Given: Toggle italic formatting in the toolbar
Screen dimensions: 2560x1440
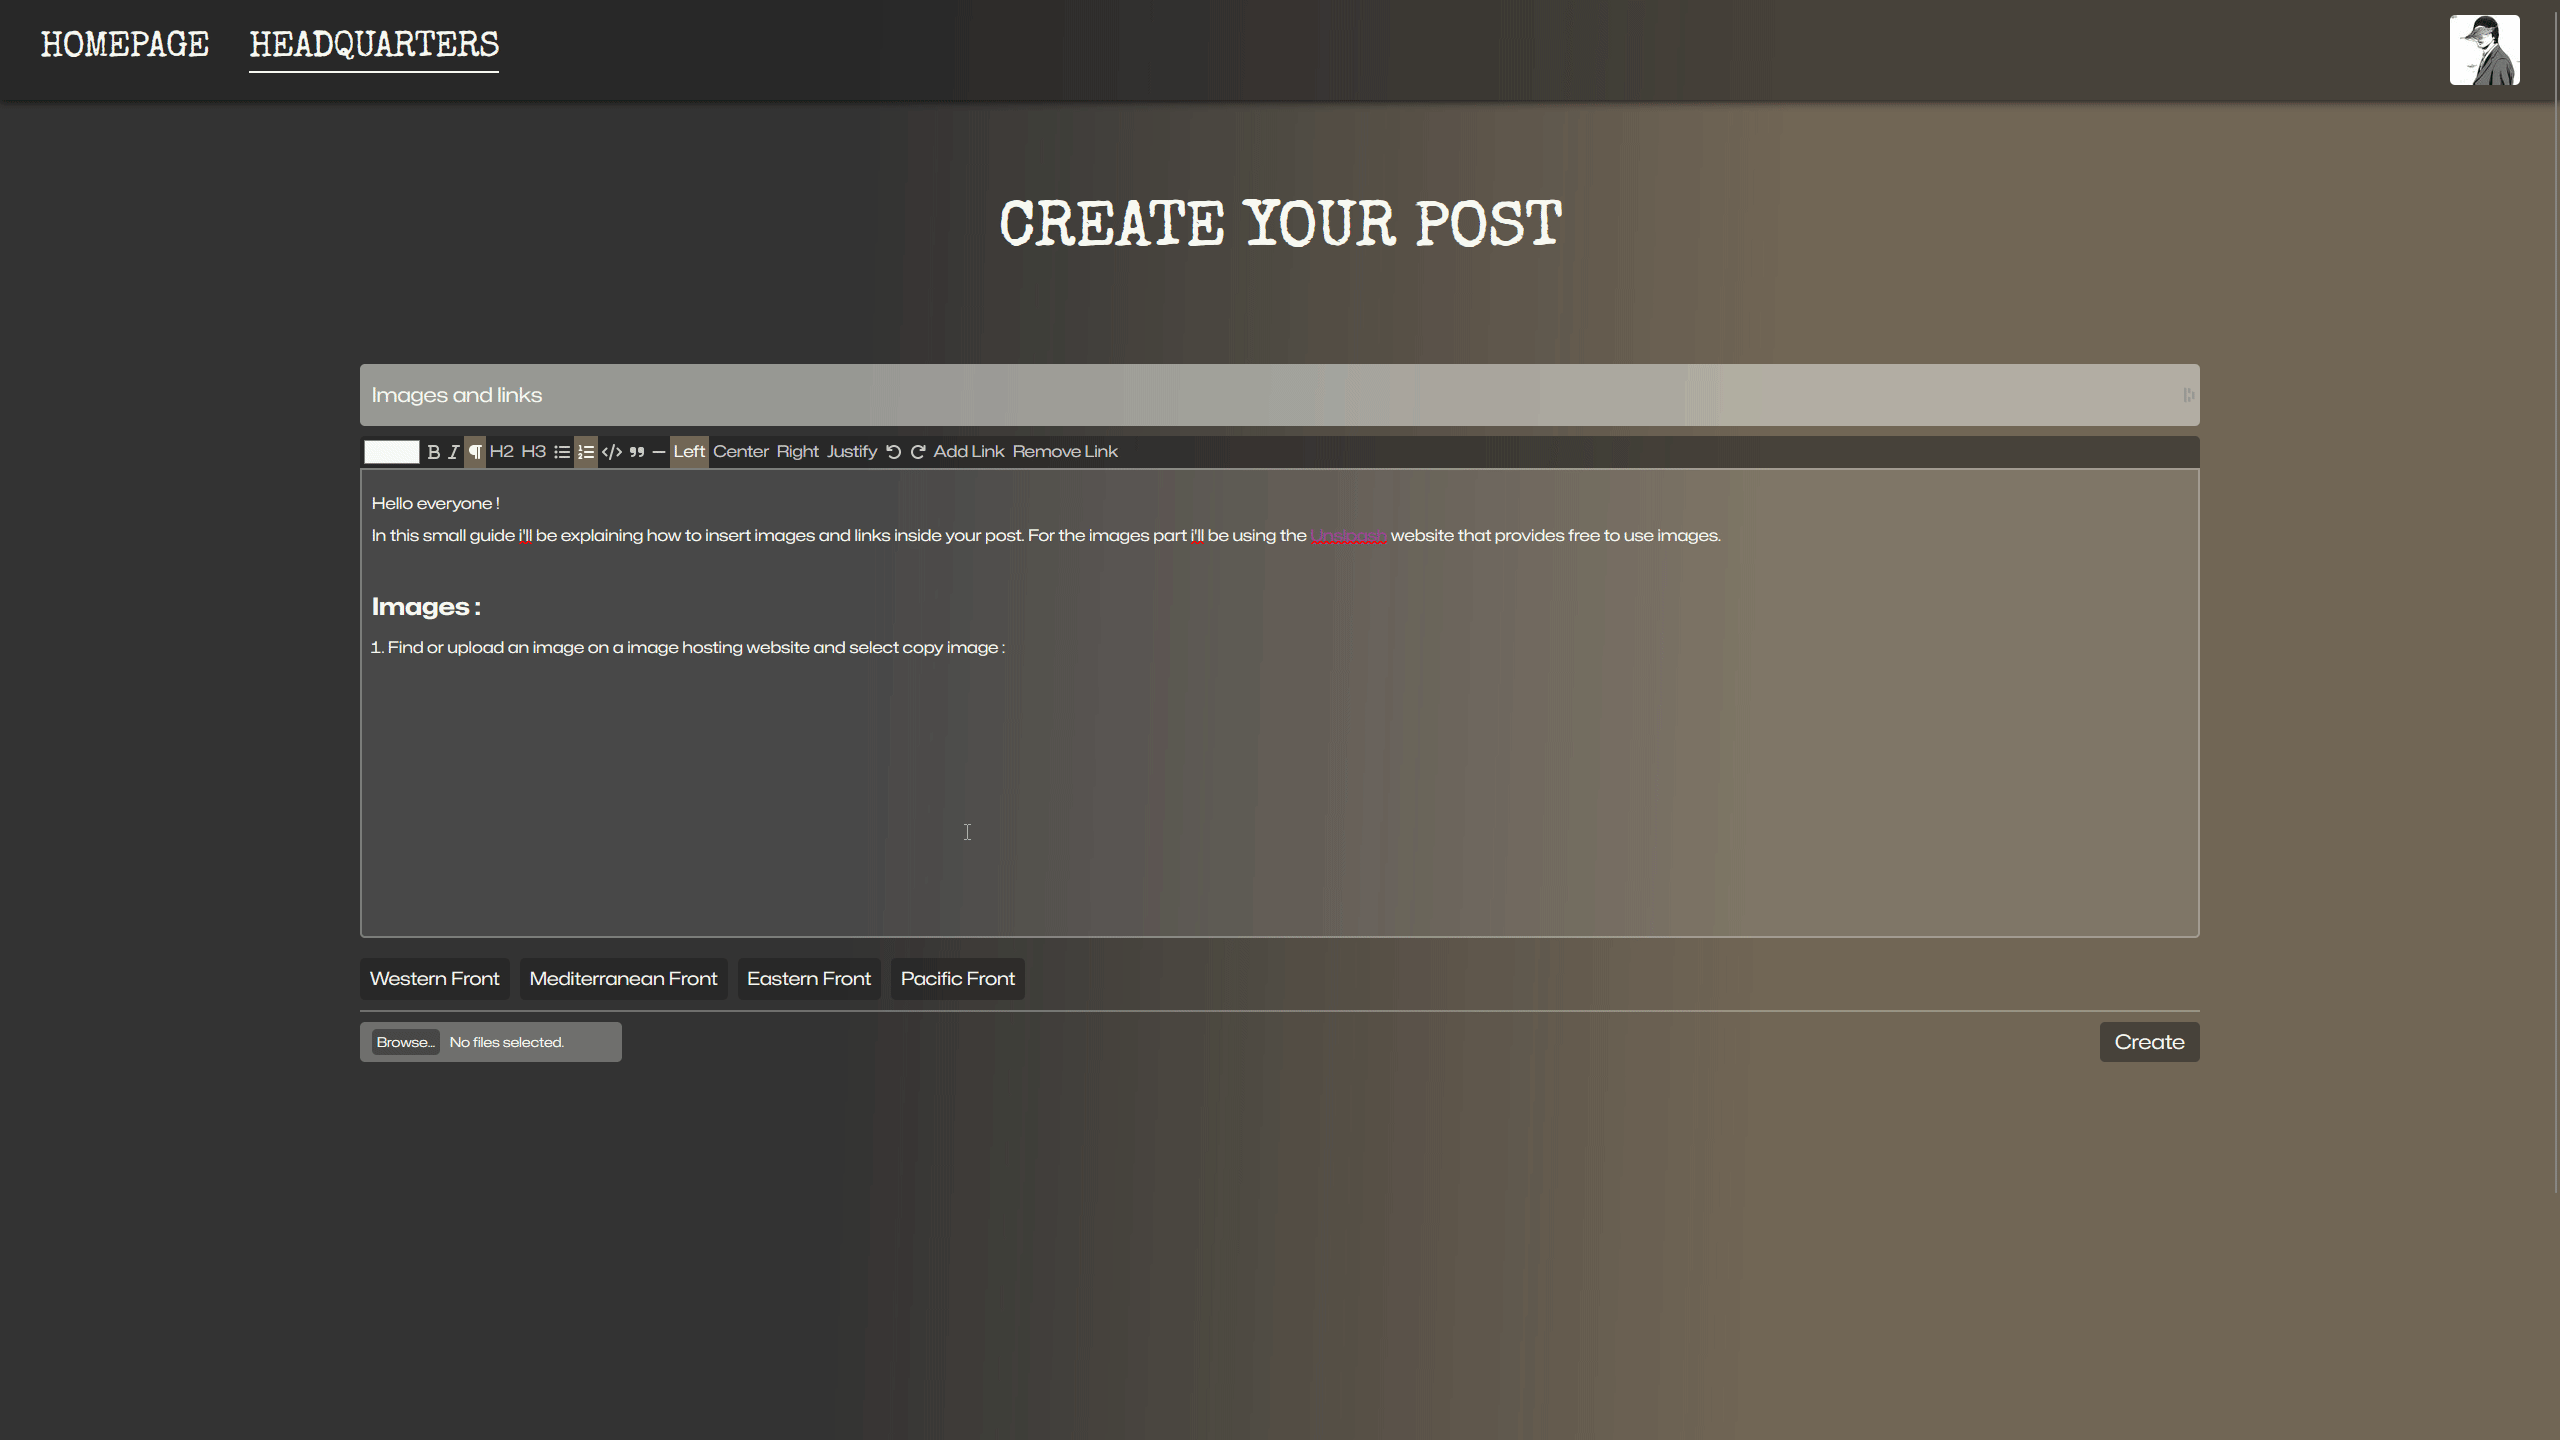Looking at the screenshot, I should (x=454, y=452).
